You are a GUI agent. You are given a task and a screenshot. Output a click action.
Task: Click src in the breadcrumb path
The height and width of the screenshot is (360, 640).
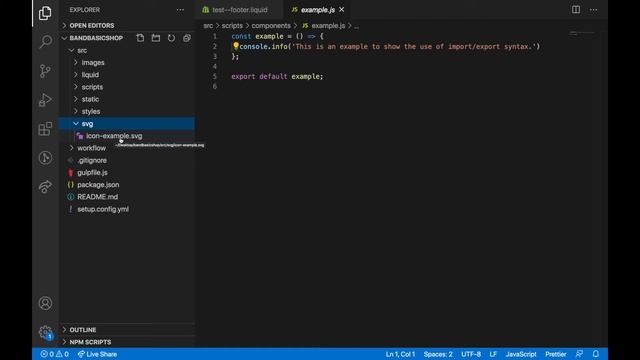click(x=208, y=26)
